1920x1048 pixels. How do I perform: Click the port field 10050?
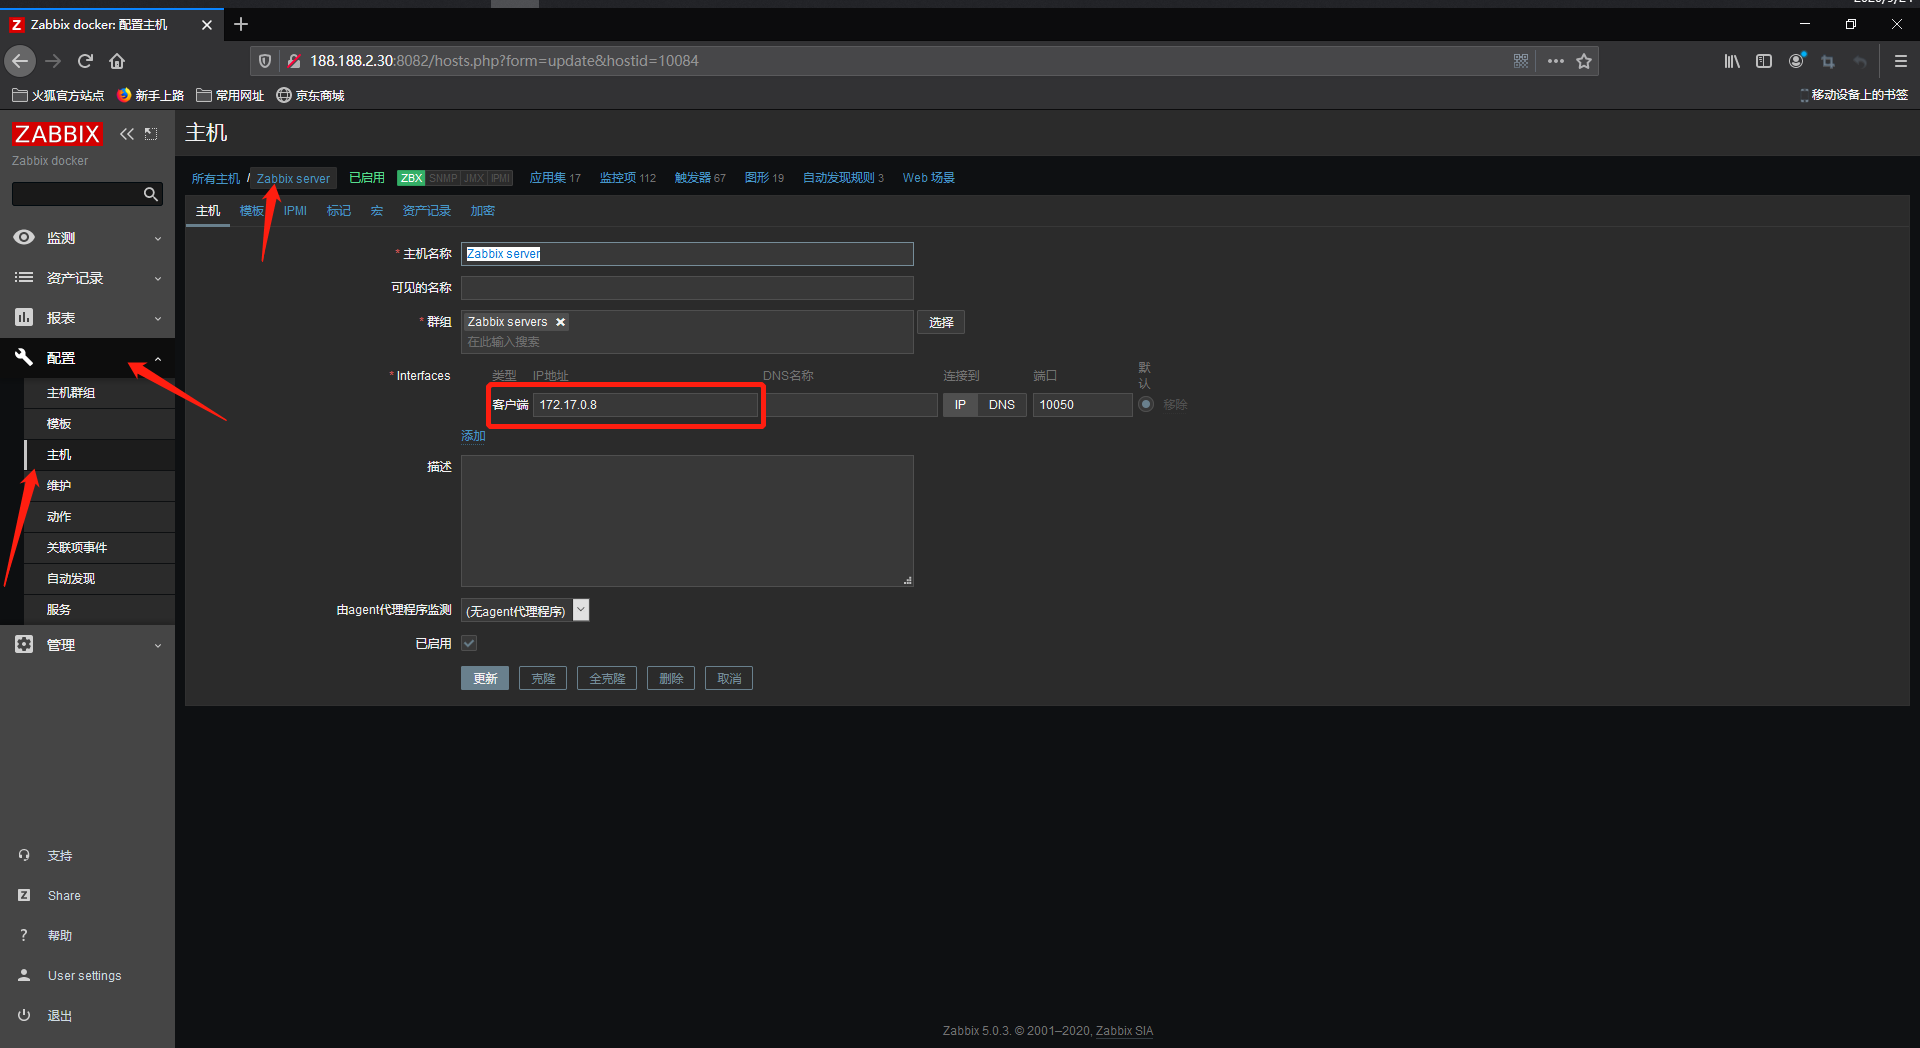pos(1082,405)
